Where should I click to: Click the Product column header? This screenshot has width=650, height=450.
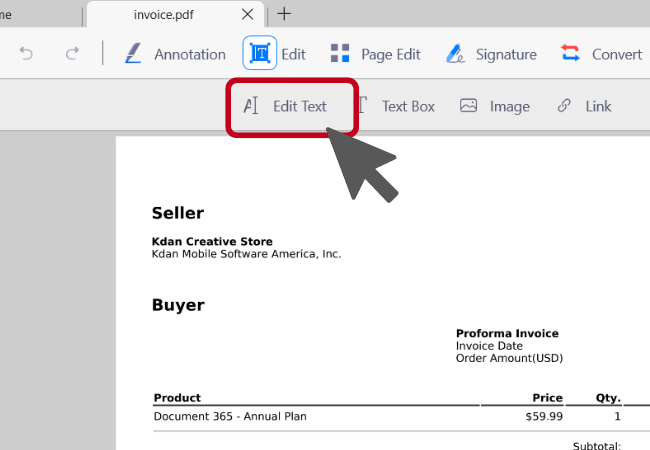[x=177, y=398]
